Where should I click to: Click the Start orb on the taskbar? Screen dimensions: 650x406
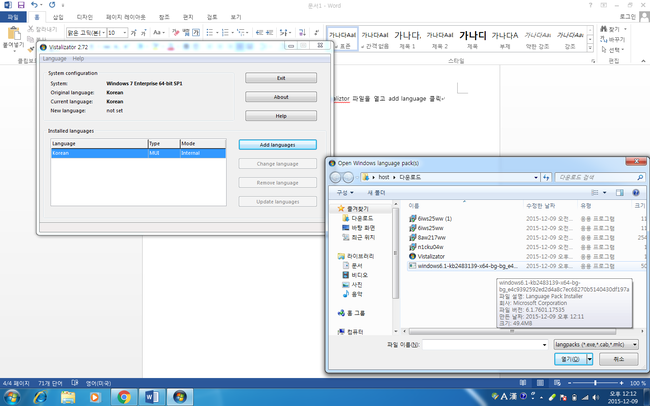[x=12, y=397]
